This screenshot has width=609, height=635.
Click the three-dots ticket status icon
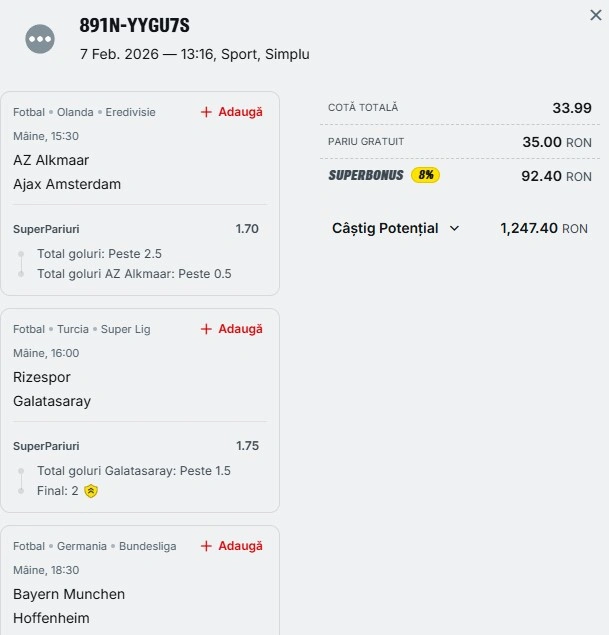coord(40,39)
